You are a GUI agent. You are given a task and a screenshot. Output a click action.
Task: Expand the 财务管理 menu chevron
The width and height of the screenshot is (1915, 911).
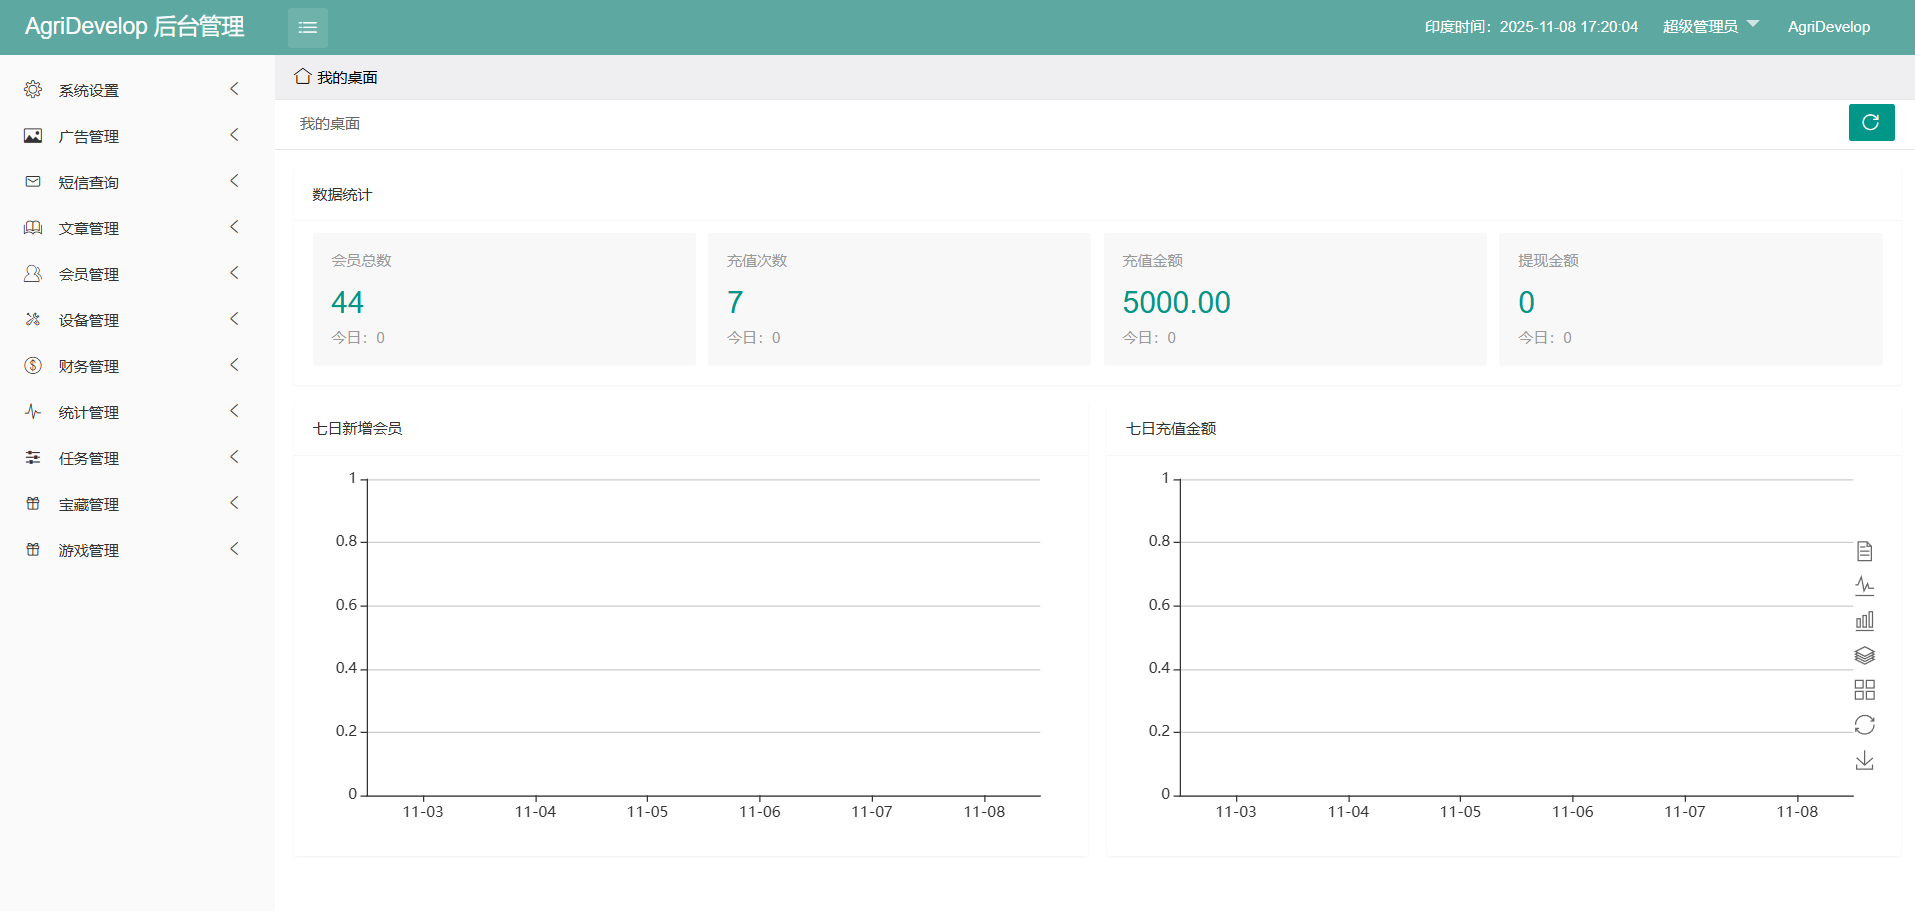[234, 366]
